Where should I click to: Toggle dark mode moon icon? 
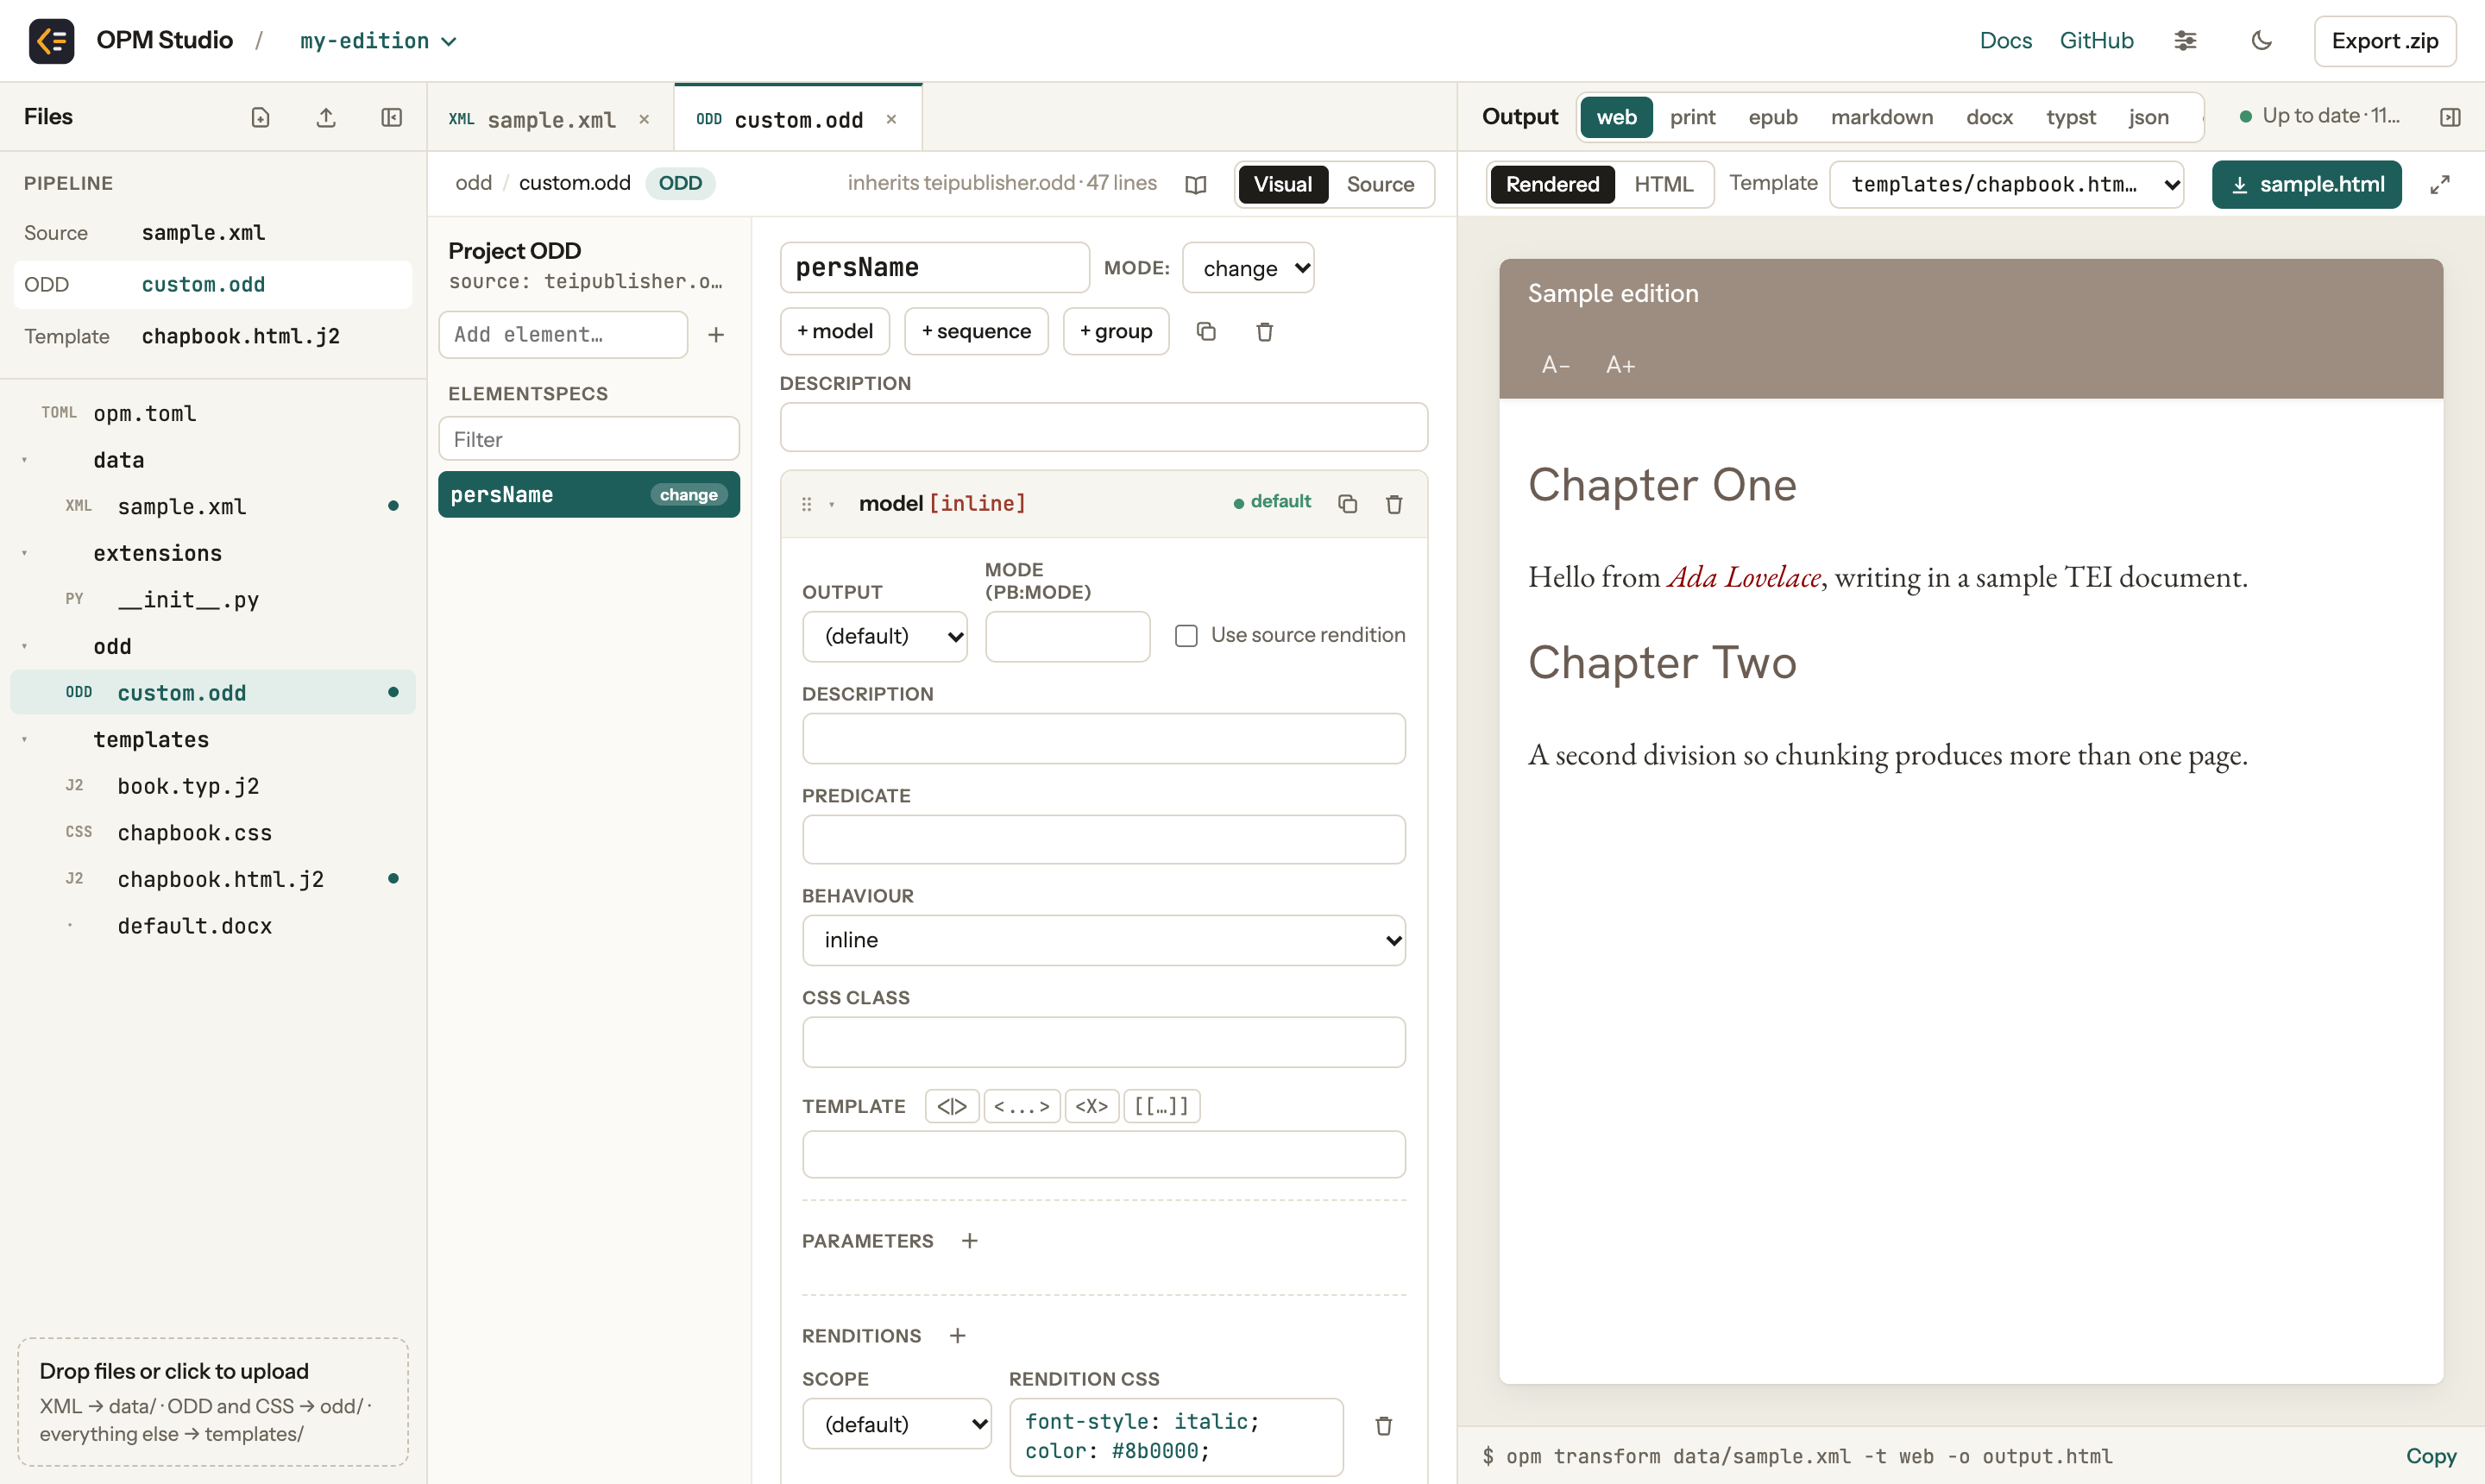(x=2261, y=41)
